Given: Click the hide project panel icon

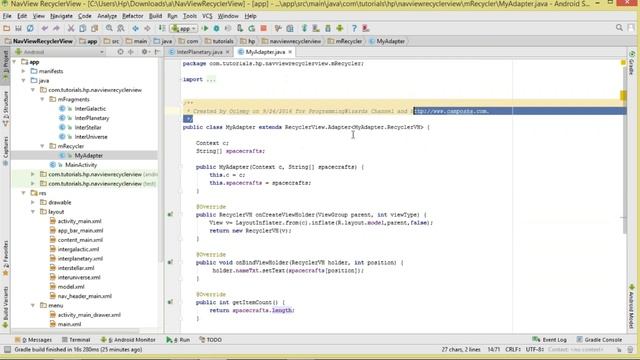Looking at the screenshot, I should (x=157, y=52).
